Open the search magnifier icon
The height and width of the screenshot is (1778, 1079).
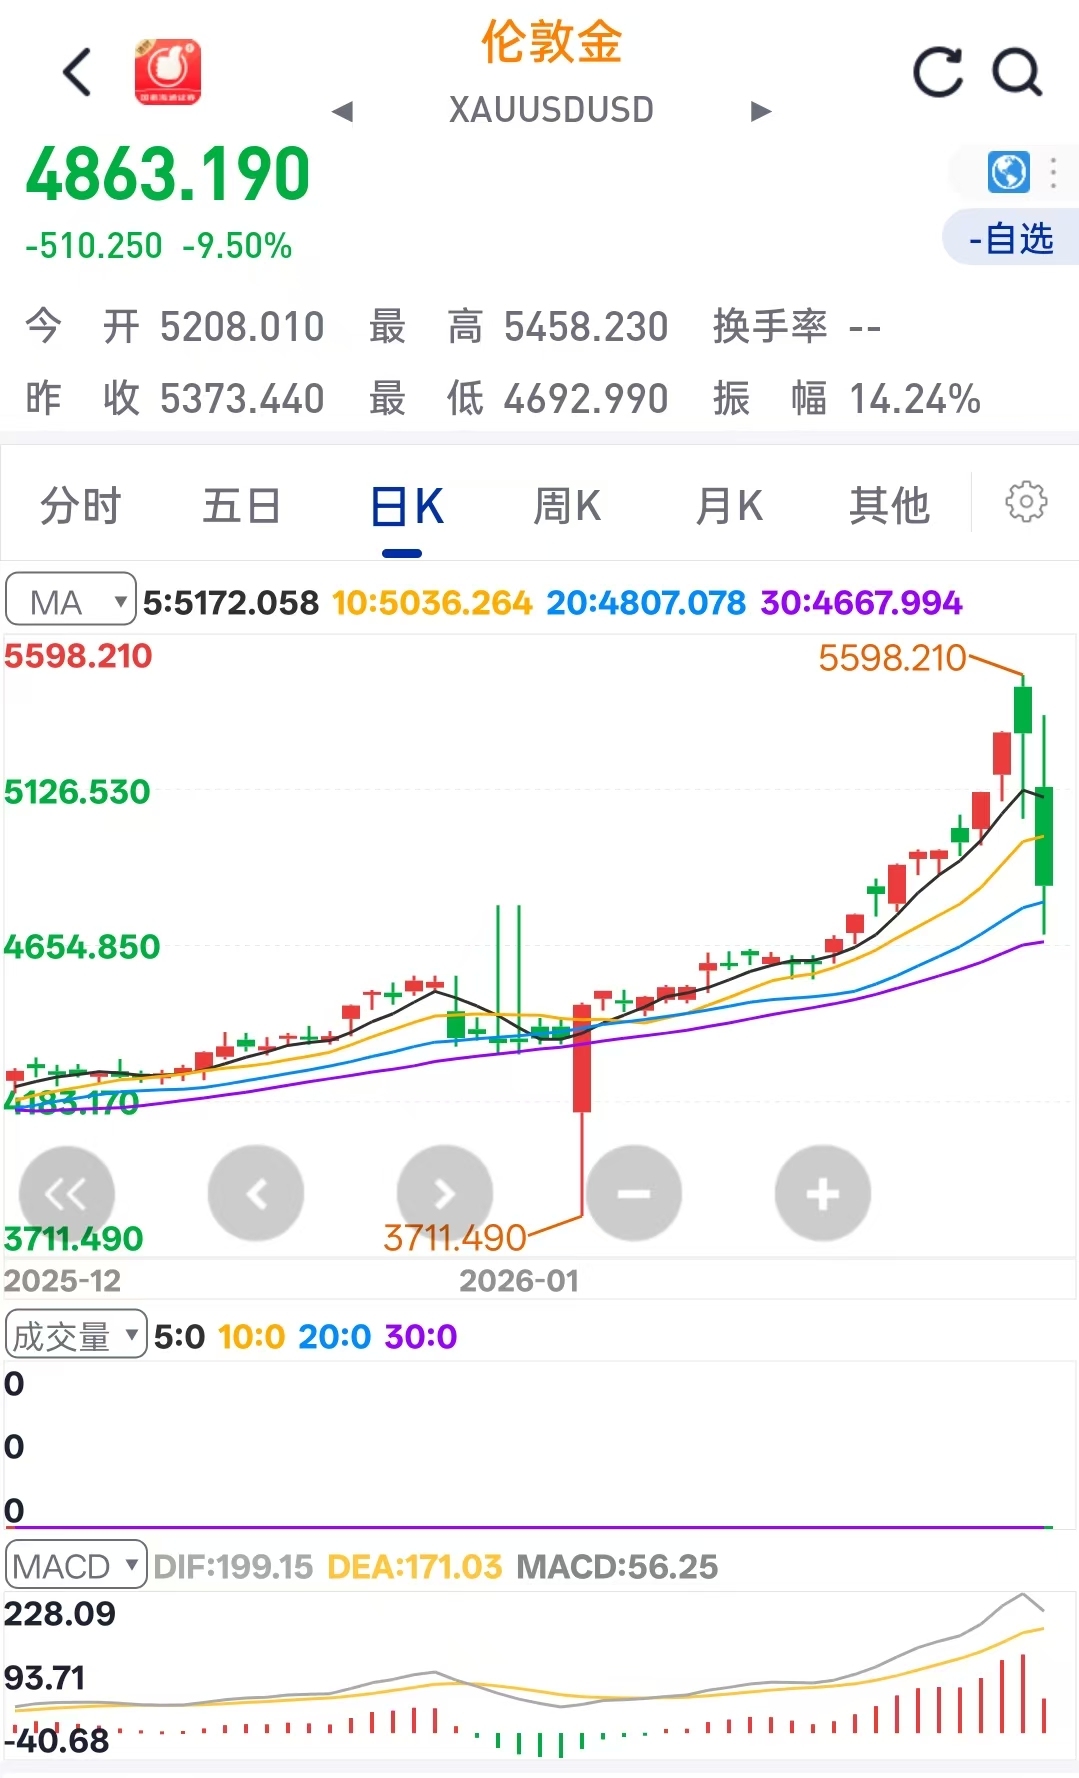coord(1017,72)
